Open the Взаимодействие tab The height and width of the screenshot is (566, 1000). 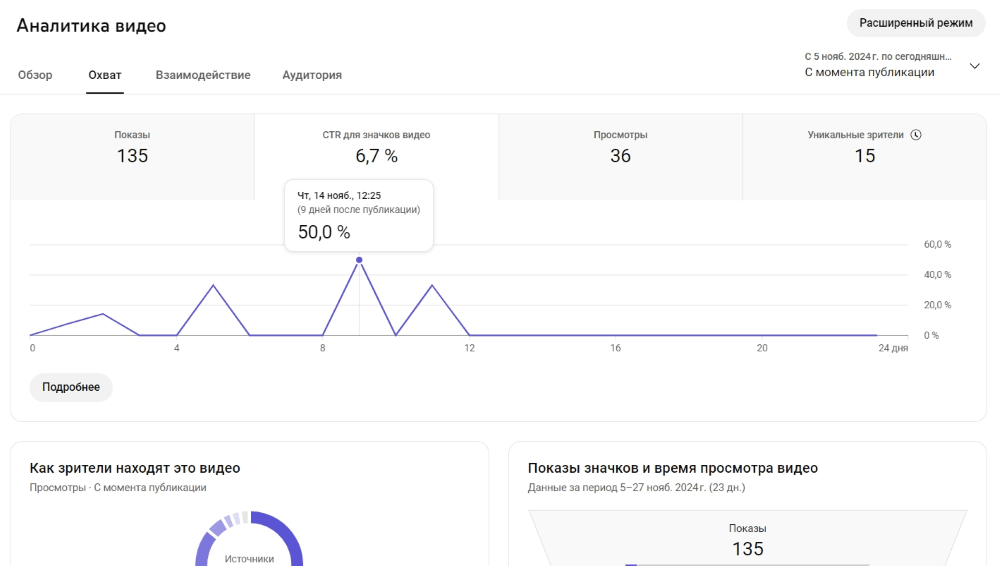point(203,75)
